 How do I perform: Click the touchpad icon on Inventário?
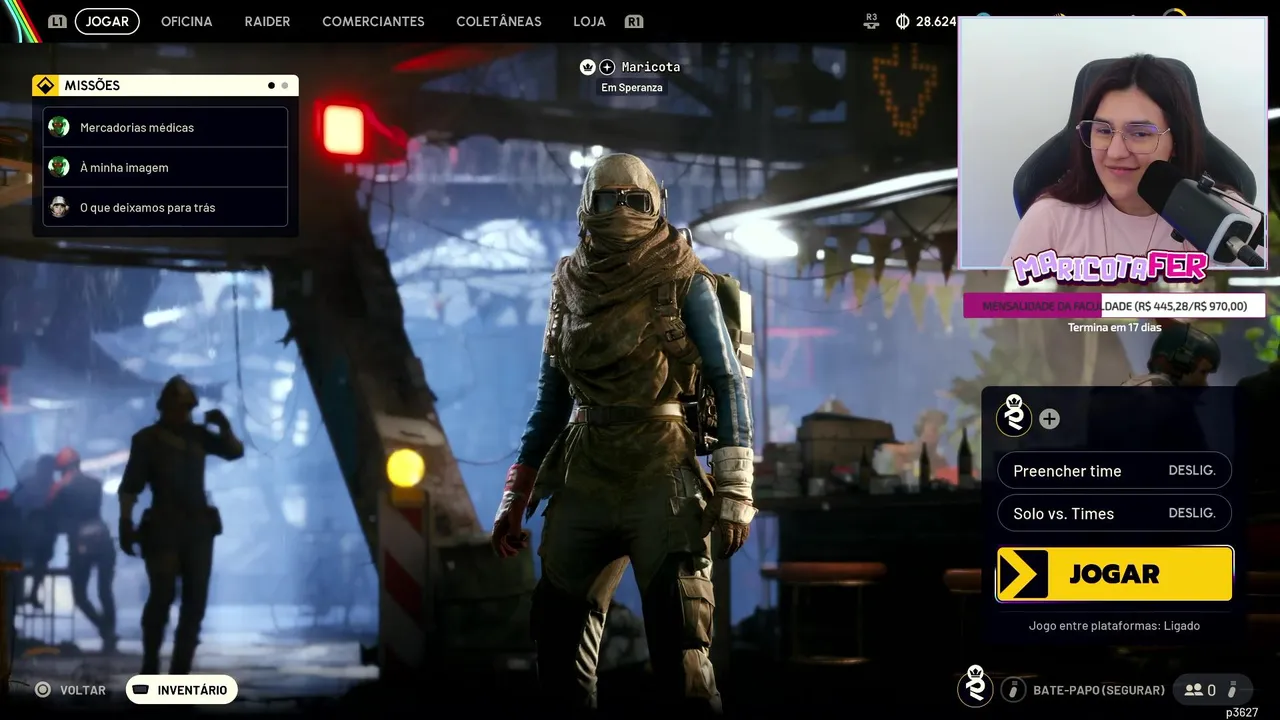(141, 690)
